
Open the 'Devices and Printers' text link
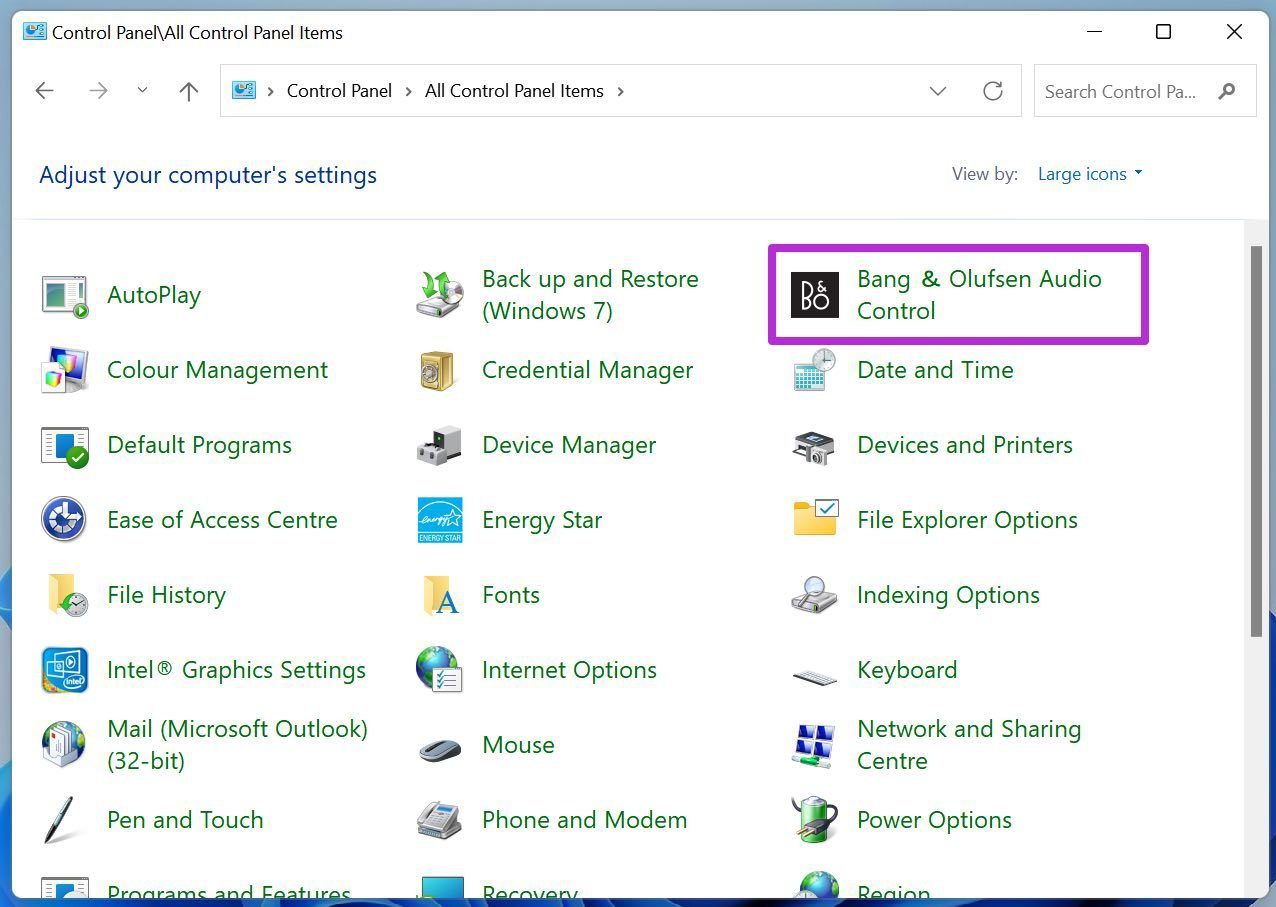(965, 445)
